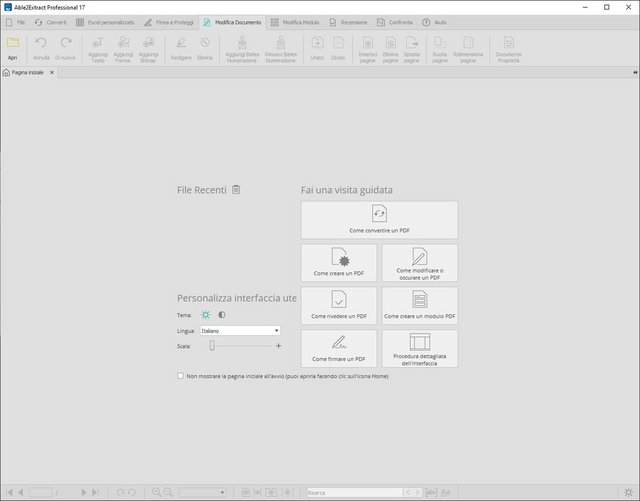Image resolution: width=640 pixels, height=501 pixels.
Task: Open the Come rivedere un PDF tour
Action: pos(339,305)
